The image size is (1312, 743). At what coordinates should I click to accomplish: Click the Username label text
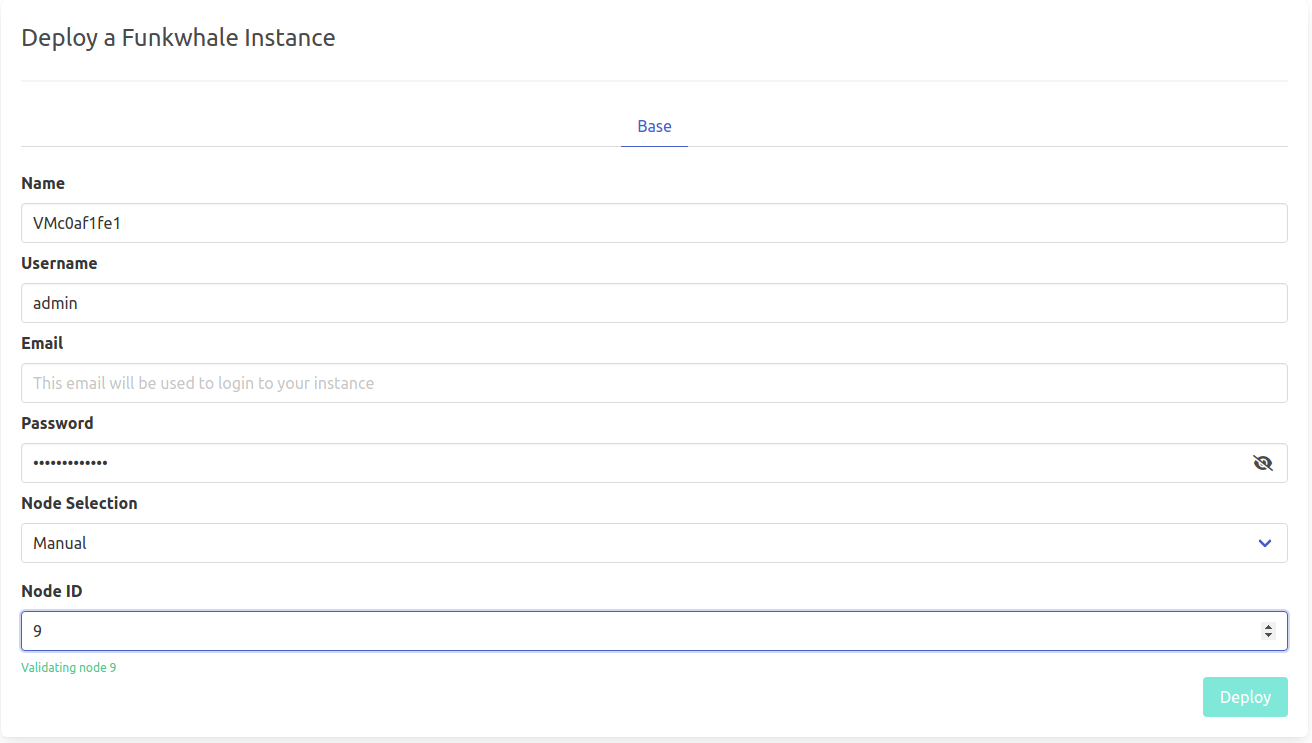[x=59, y=264]
